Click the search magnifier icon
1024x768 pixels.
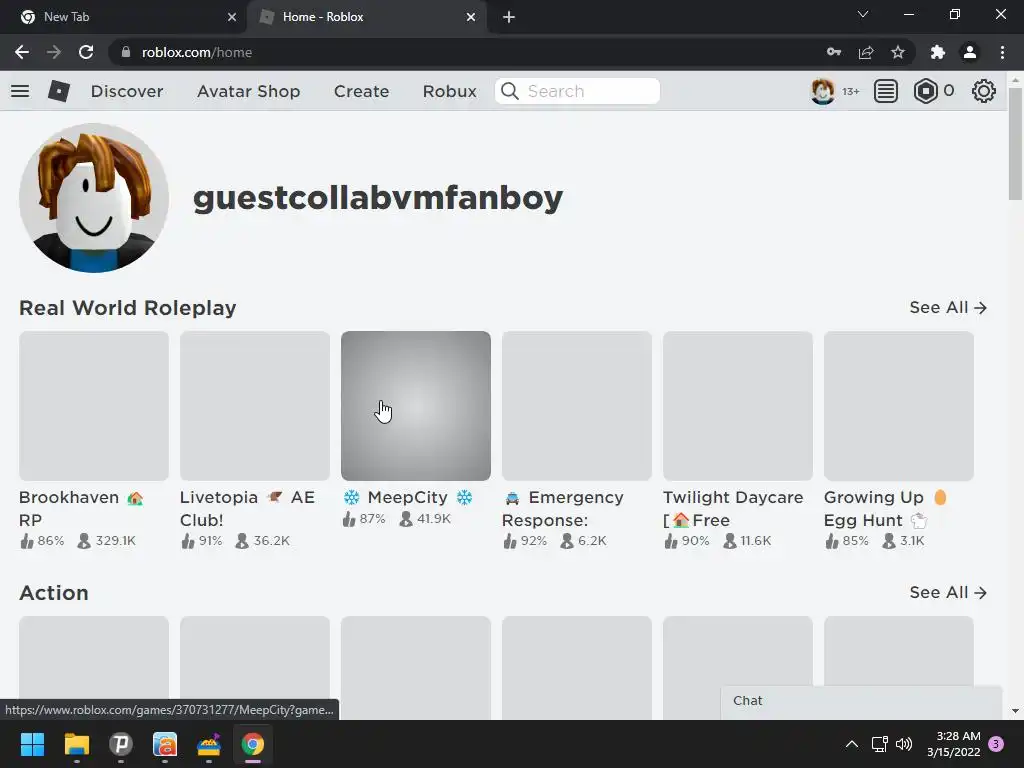click(509, 91)
